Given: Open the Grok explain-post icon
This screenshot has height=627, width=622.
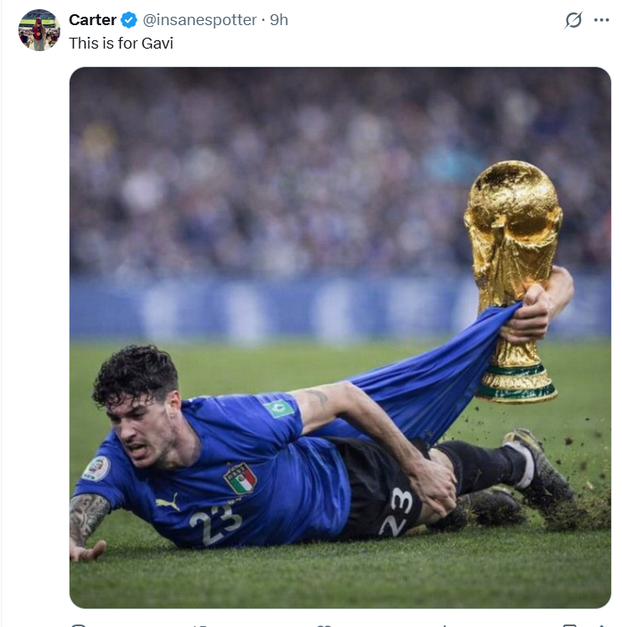Looking at the screenshot, I should click(573, 20).
